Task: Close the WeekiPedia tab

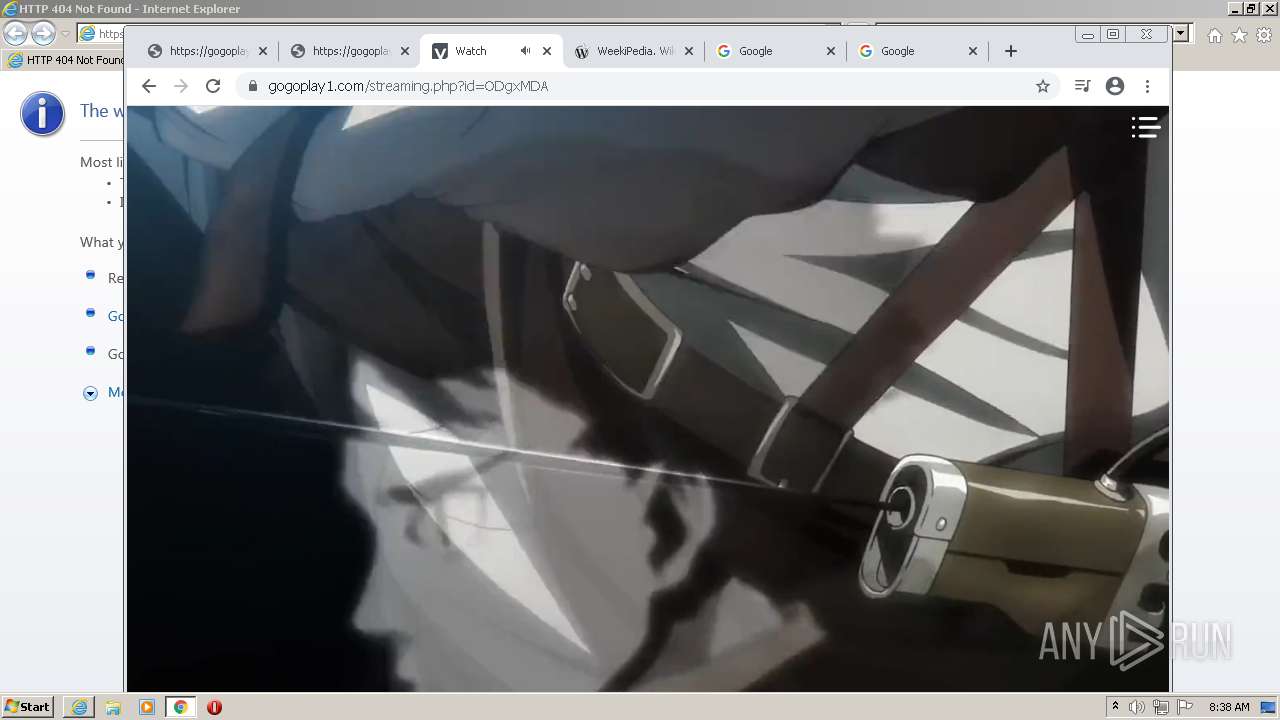Action: [689, 51]
